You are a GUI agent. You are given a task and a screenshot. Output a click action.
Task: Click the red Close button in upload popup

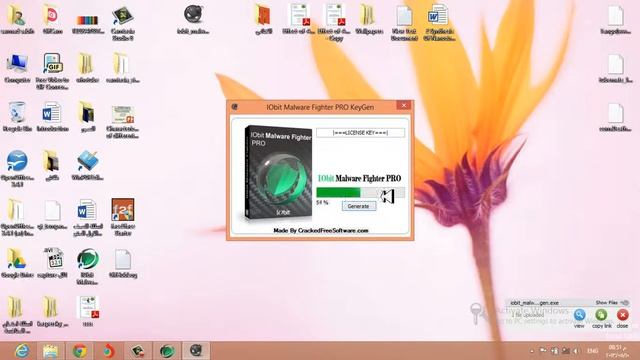622,315
